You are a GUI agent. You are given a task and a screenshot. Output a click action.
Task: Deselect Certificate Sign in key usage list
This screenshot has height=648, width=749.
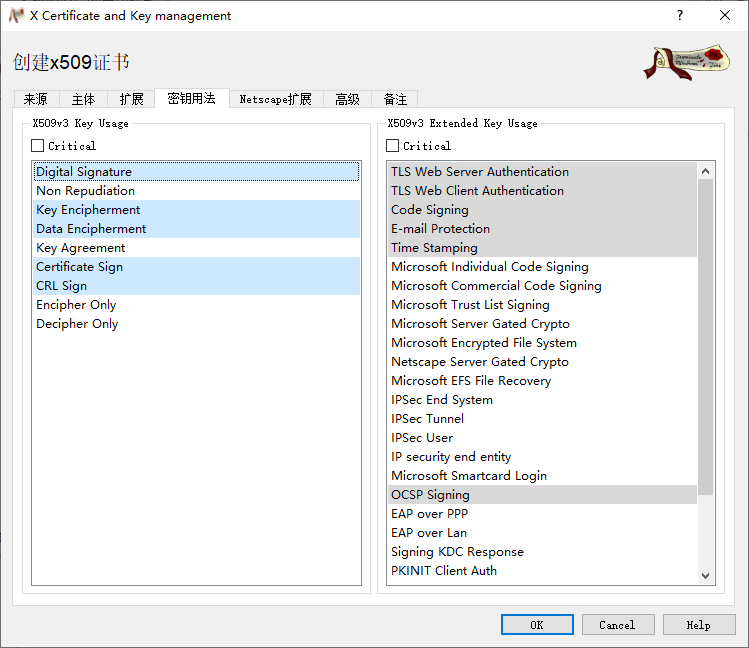click(79, 267)
